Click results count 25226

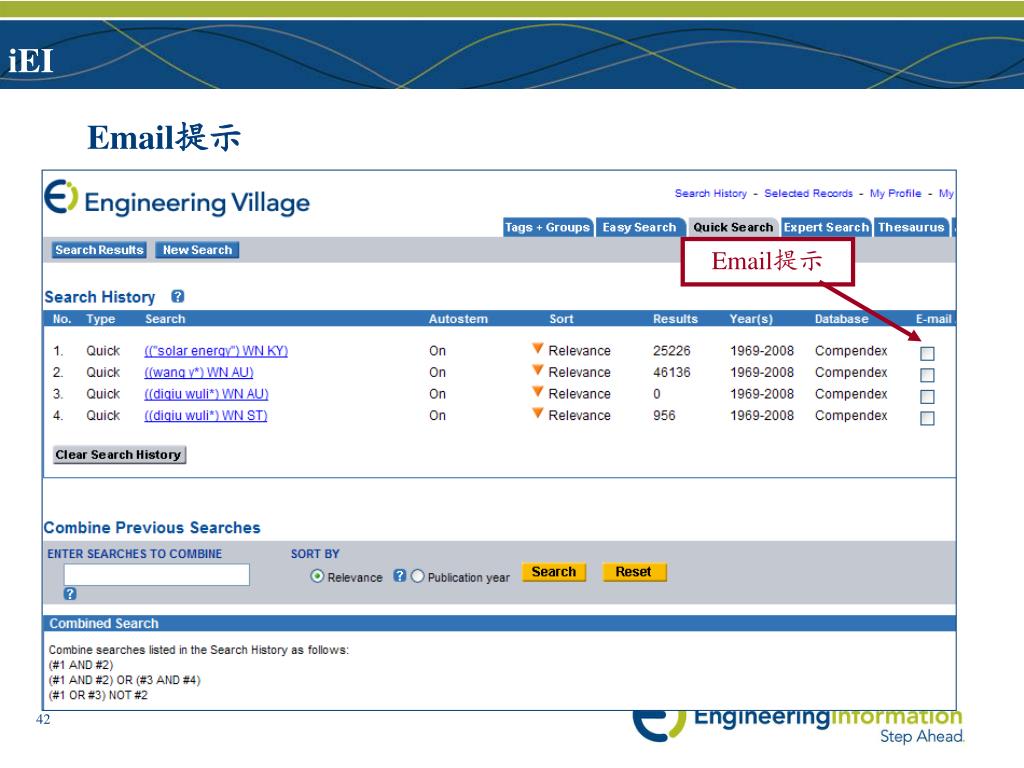(x=671, y=351)
